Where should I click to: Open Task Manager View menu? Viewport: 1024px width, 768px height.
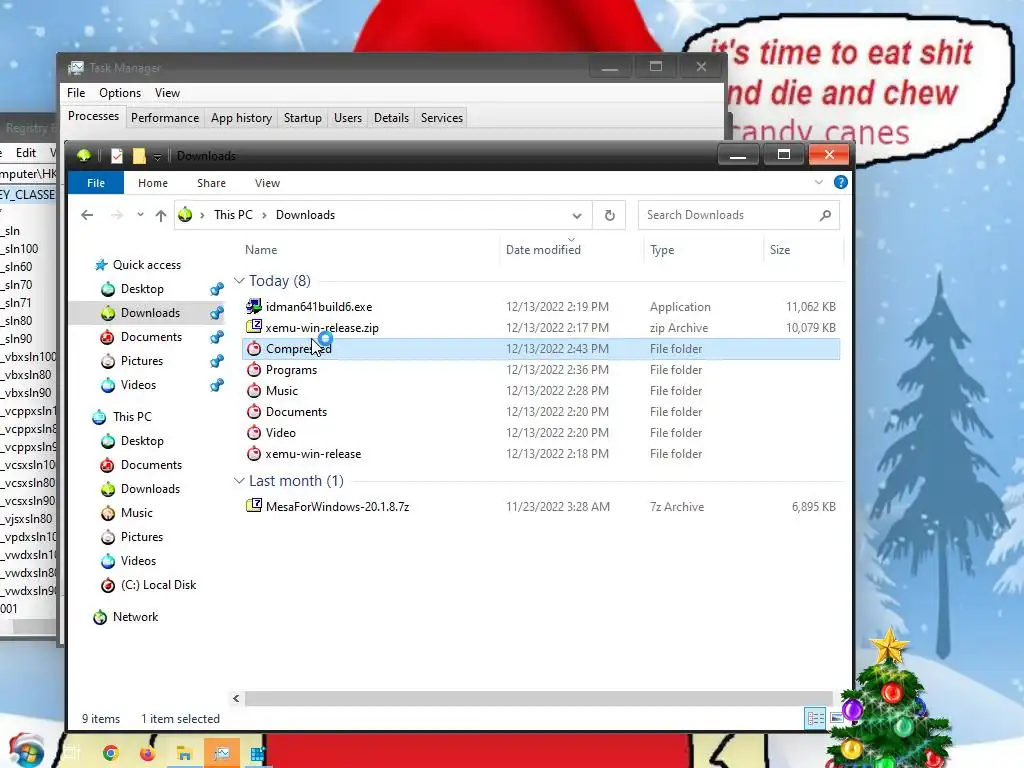(x=167, y=93)
